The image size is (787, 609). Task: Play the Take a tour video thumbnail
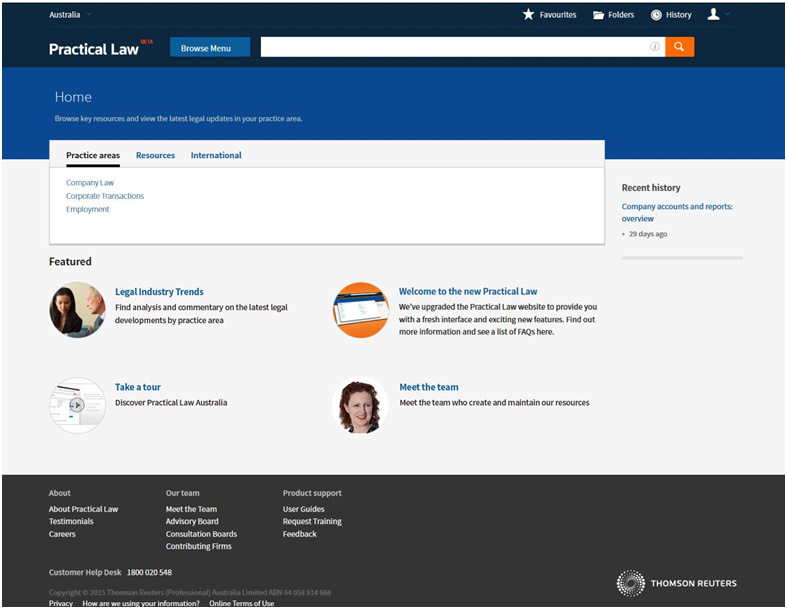click(77, 405)
